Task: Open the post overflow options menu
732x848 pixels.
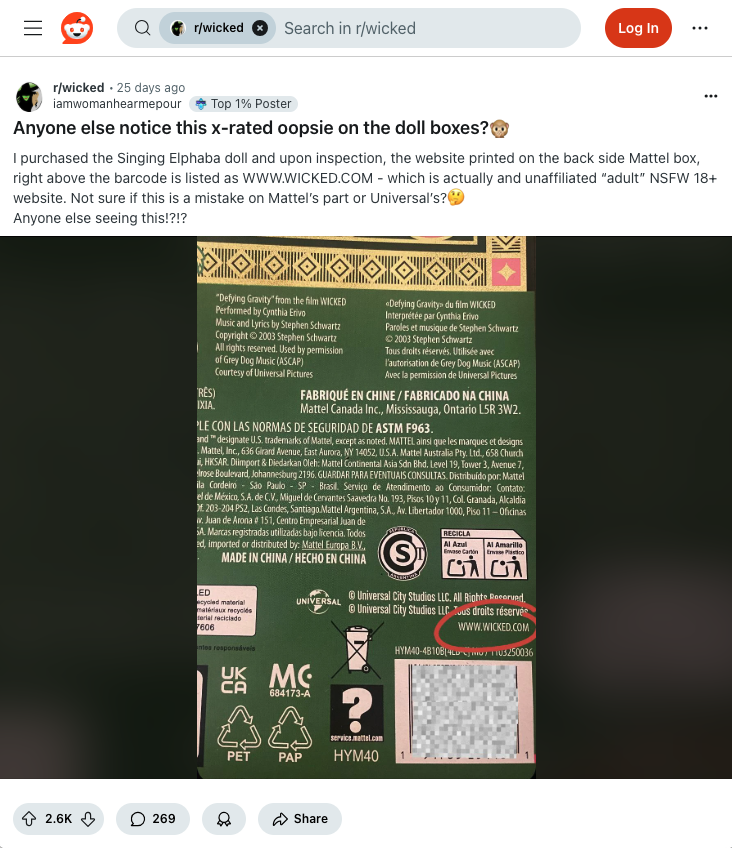Action: click(x=710, y=96)
